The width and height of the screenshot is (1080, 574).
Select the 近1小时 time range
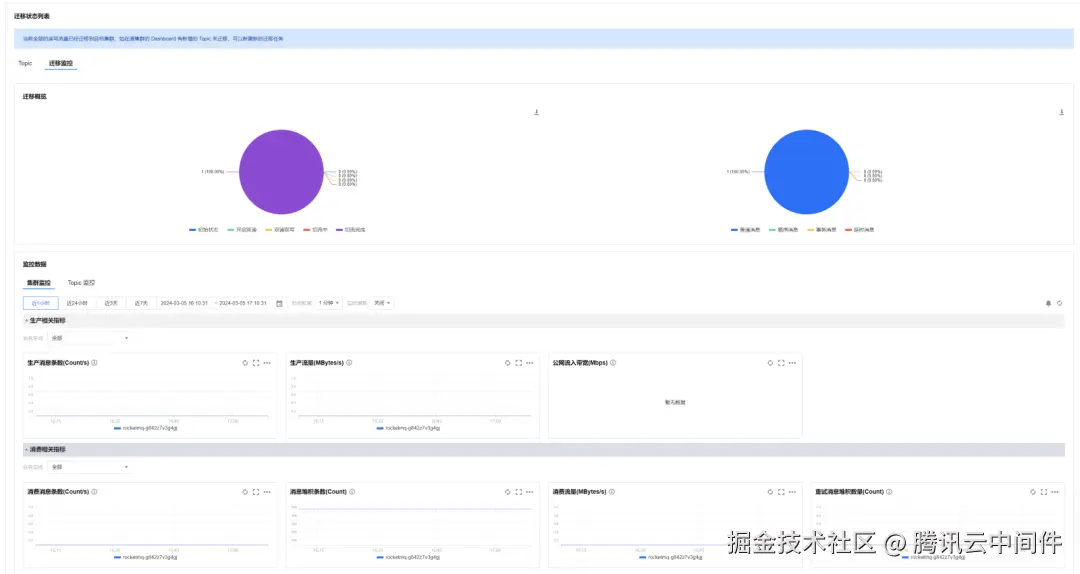pyautogui.click(x=41, y=303)
